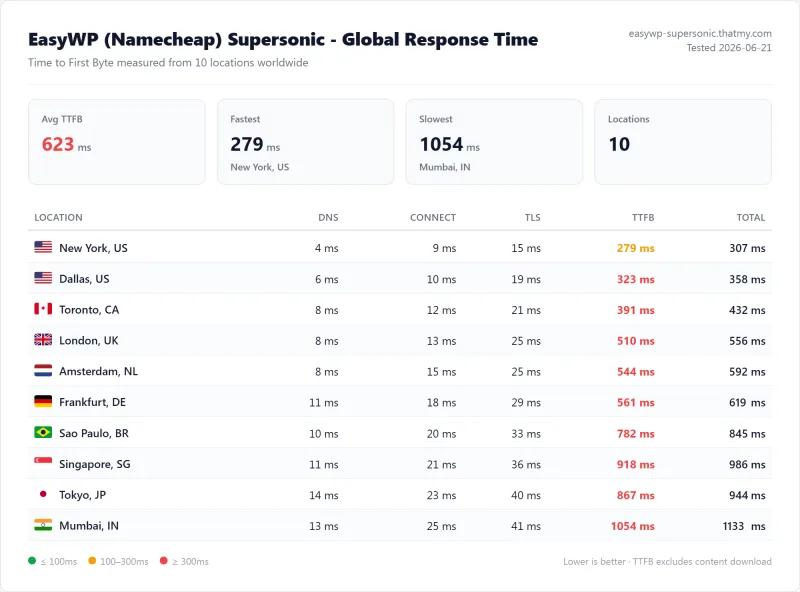This screenshot has height=592, width=800.
Task: Click the Amsterdam, NL location name
Action: point(98,371)
